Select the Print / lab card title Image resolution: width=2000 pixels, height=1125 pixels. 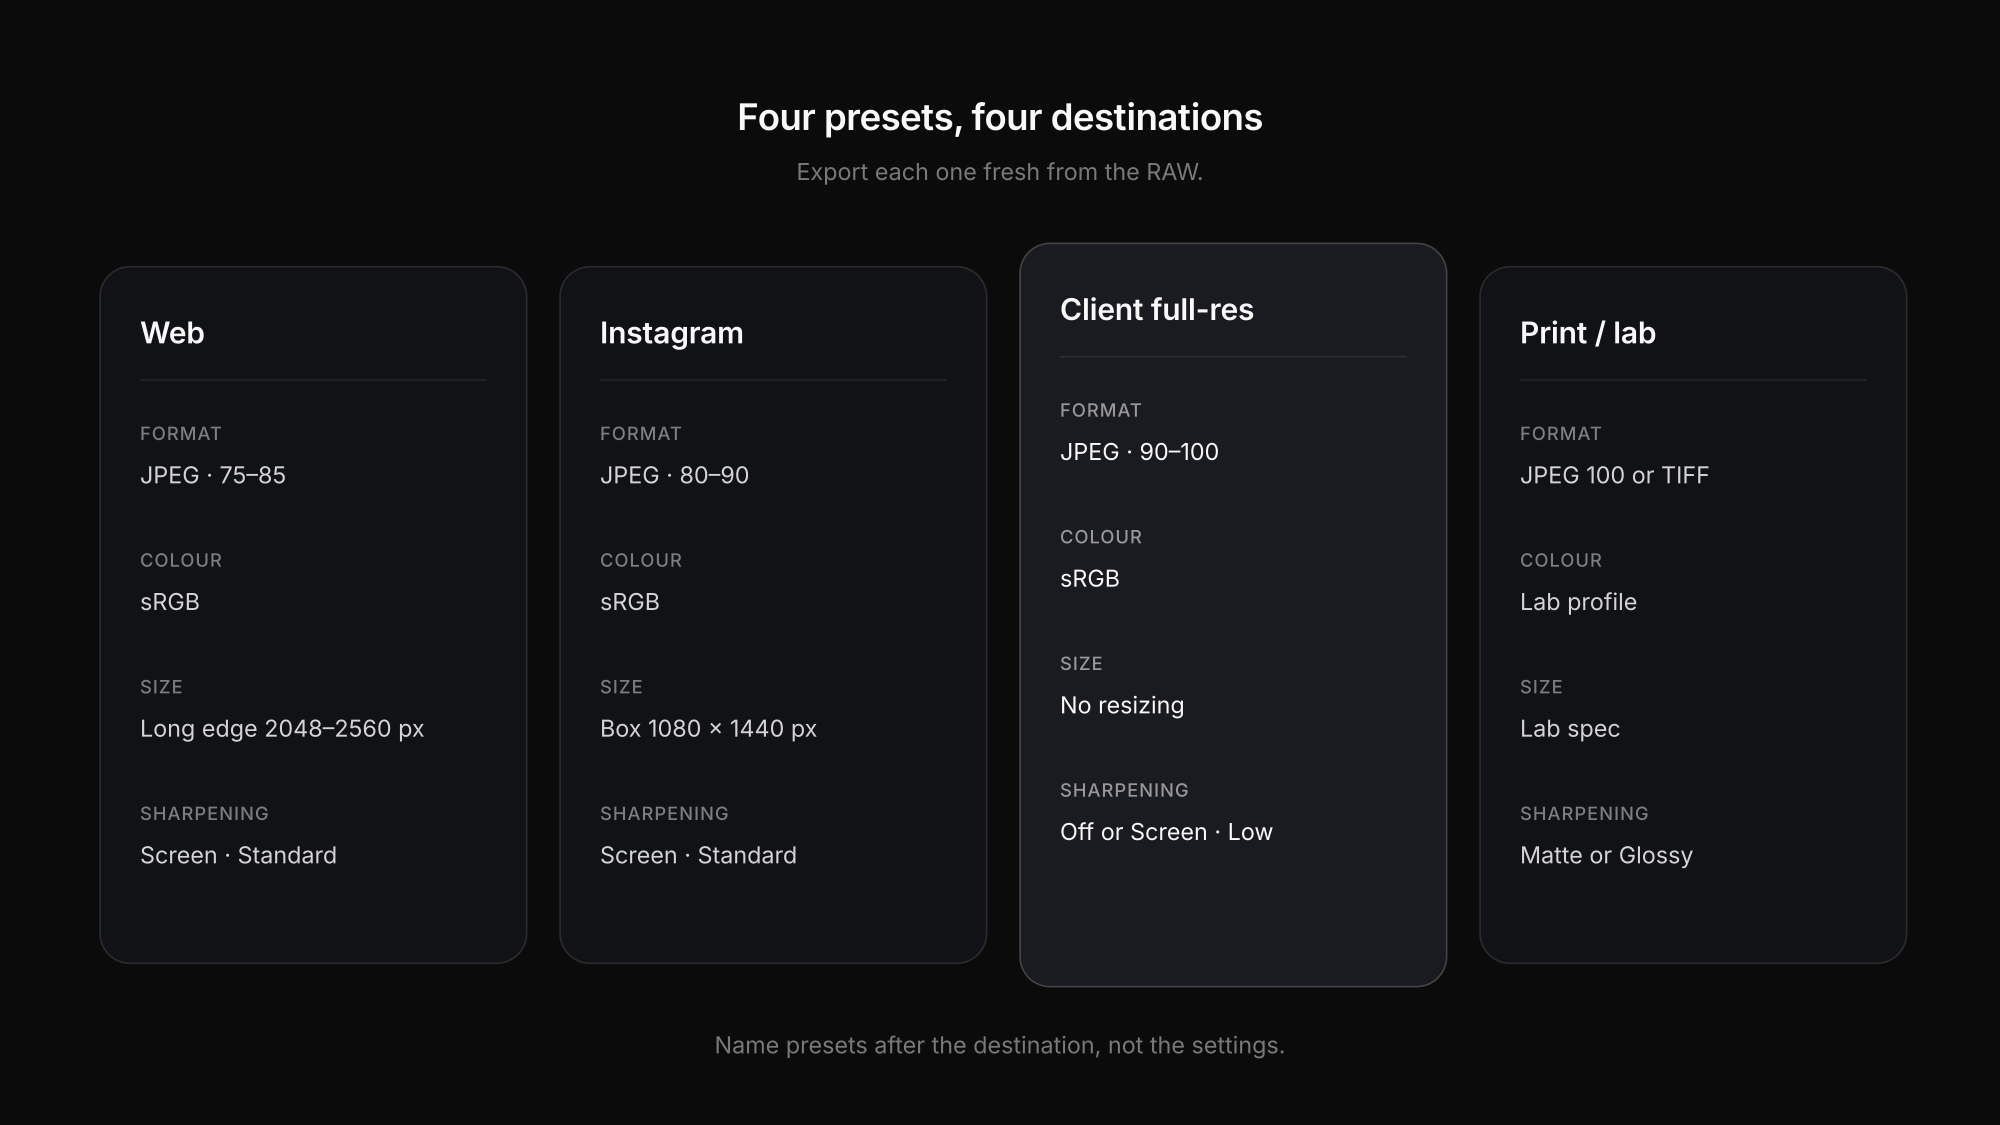click(1588, 333)
